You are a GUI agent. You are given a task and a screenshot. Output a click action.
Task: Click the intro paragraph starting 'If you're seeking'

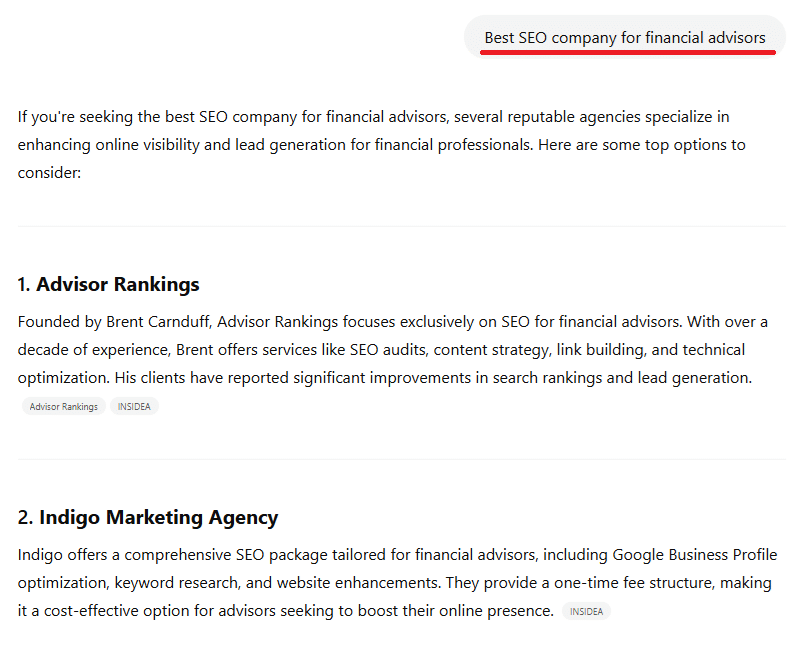pyautogui.click(x=382, y=144)
